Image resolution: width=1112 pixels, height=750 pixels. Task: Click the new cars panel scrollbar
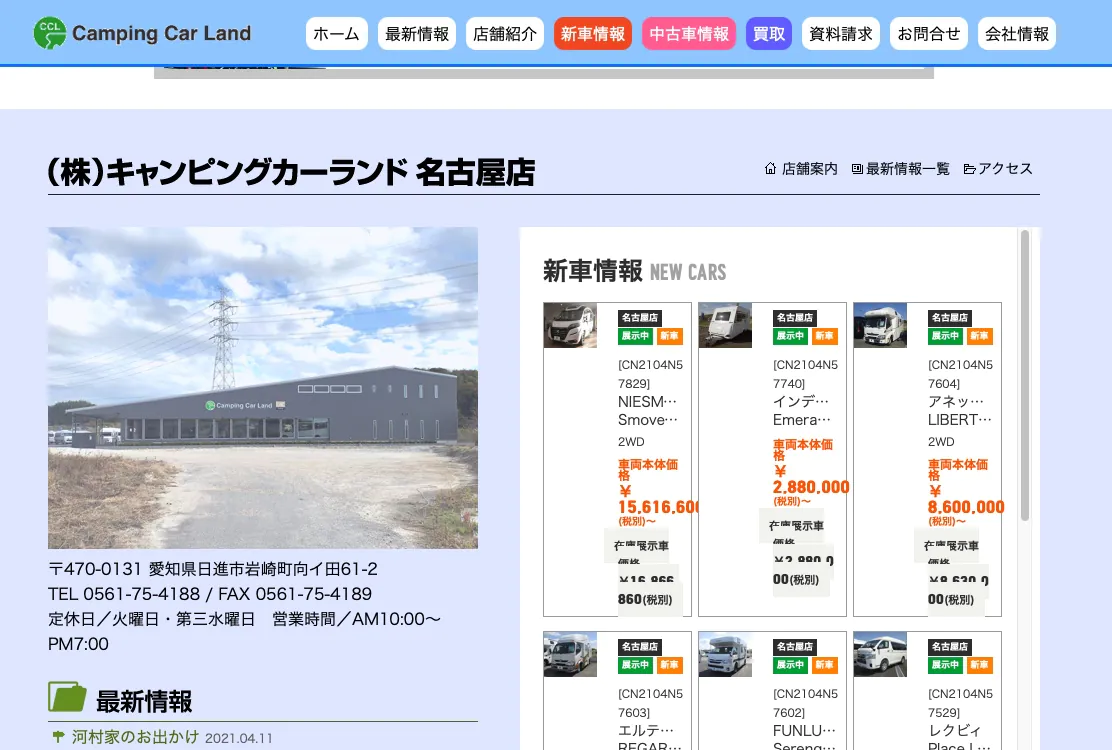click(x=1025, y=376)
